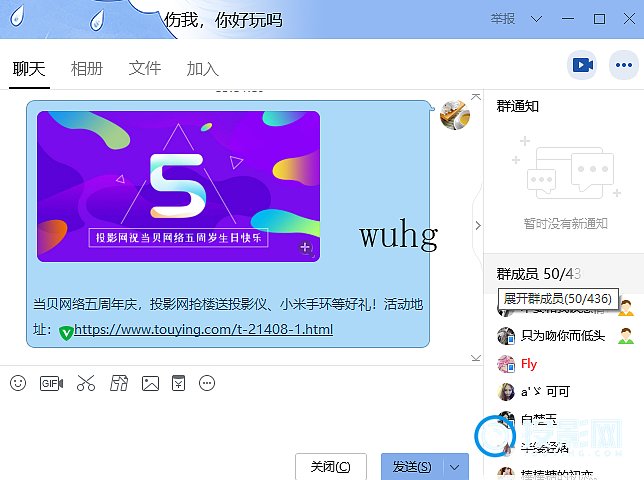Select group member Fly
The height and width of the screenshot is (480, 644).
pyautogui.click(x=529, y=364)
